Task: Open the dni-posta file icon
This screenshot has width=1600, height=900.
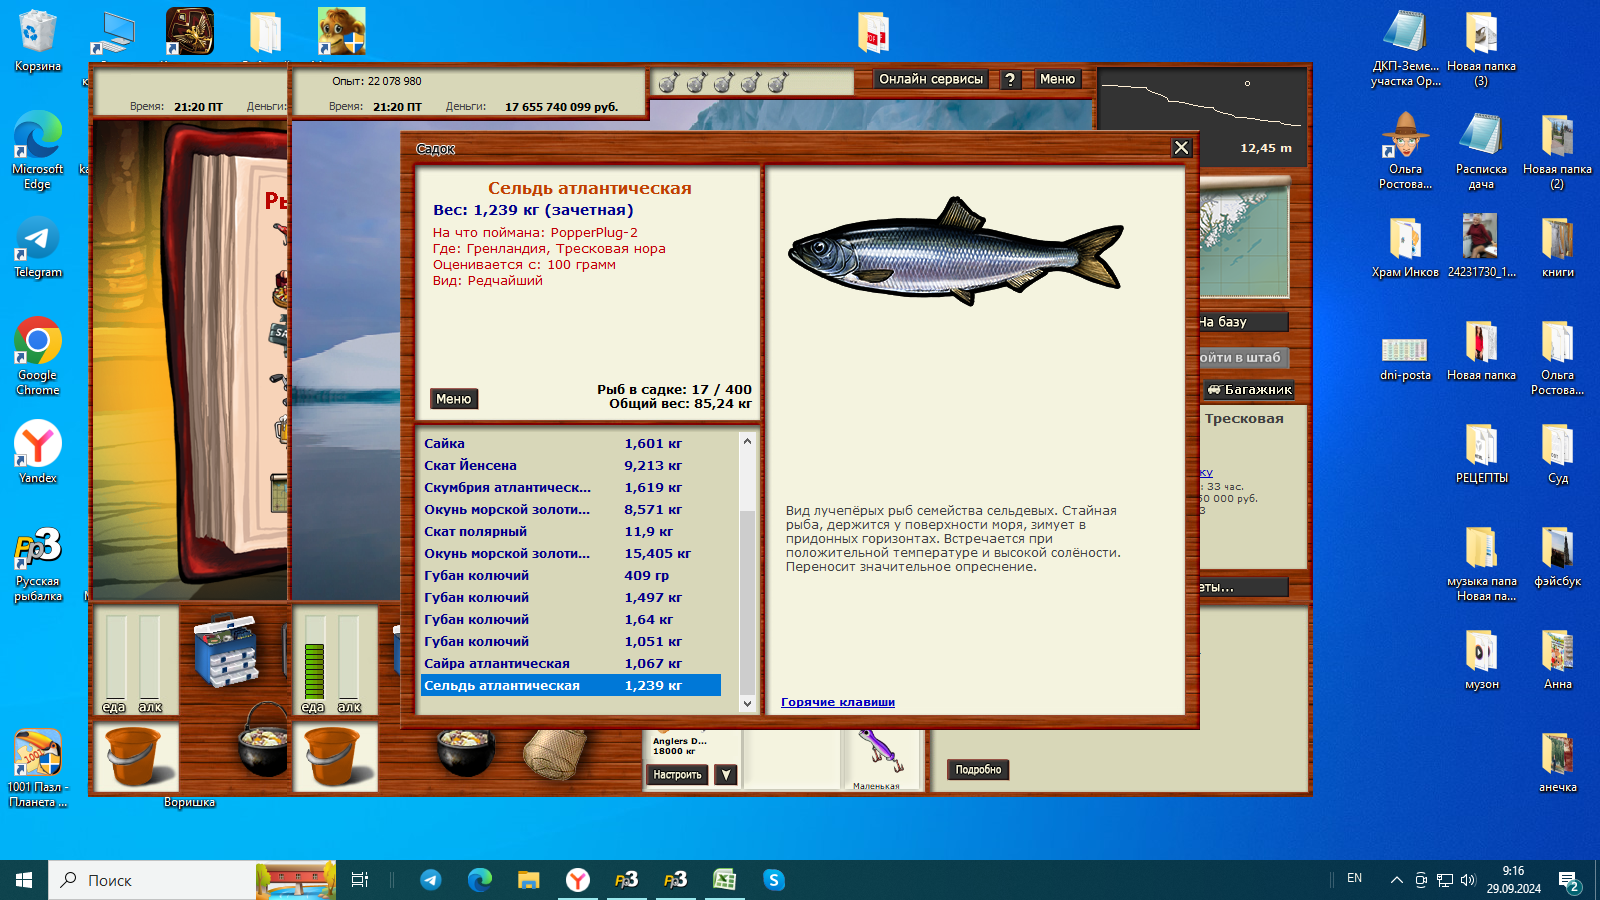Action: (1405, 356)
